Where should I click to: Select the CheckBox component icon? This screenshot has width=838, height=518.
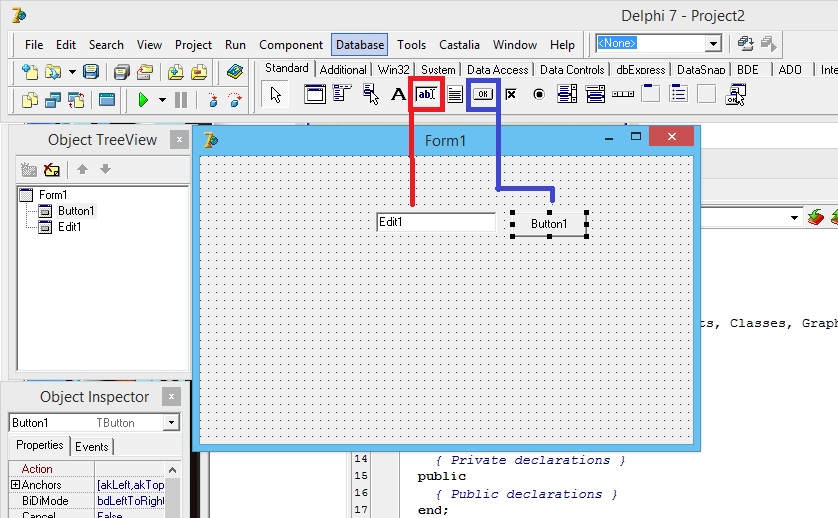[x=511, y=95]
